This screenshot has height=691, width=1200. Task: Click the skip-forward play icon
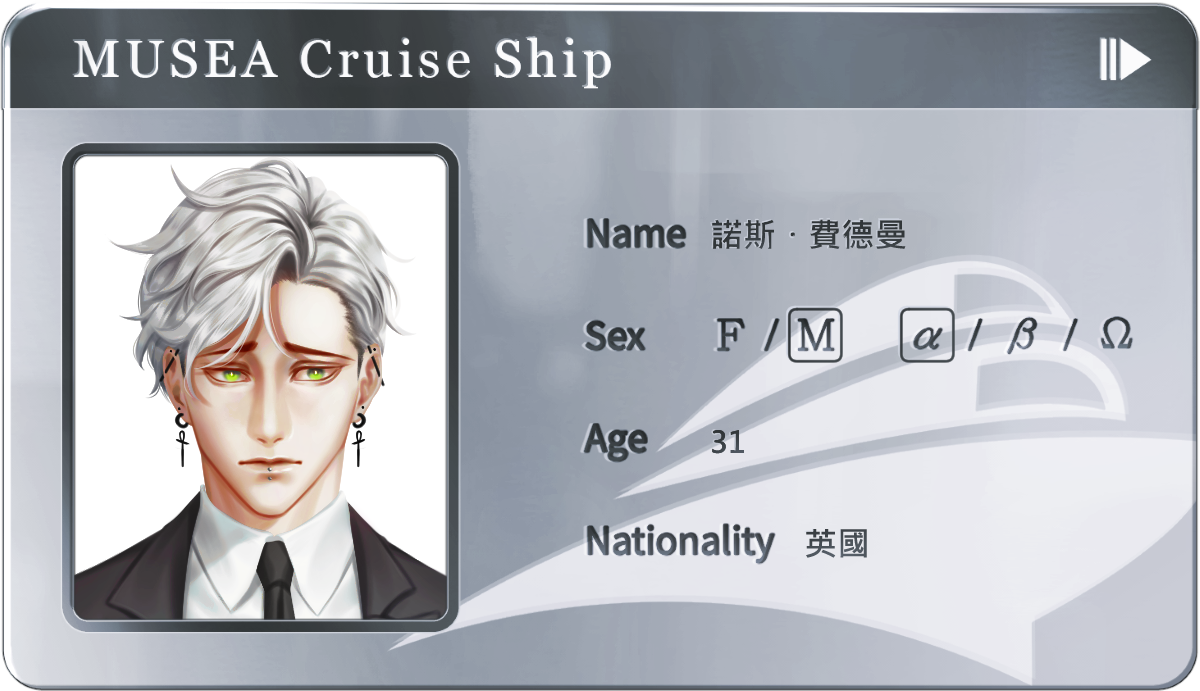pyautogui.click(x=1125, y=60)
